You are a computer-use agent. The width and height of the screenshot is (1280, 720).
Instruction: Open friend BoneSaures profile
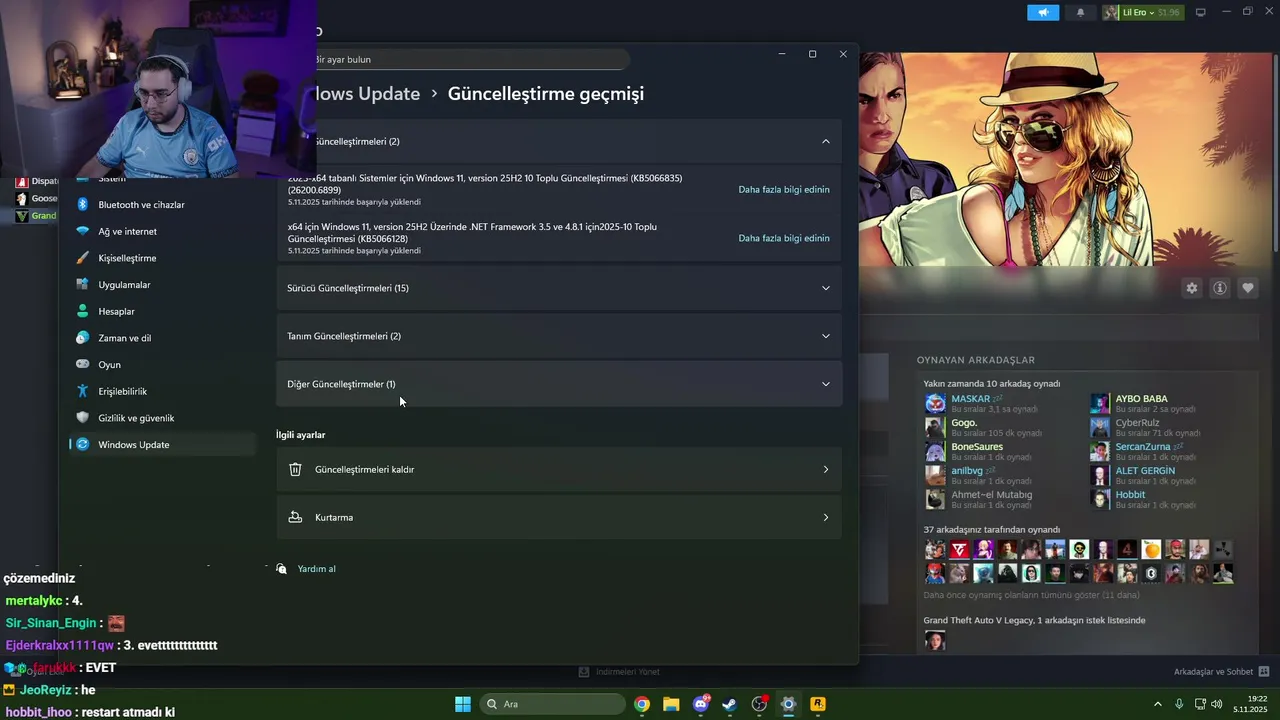tap(977, 447)
